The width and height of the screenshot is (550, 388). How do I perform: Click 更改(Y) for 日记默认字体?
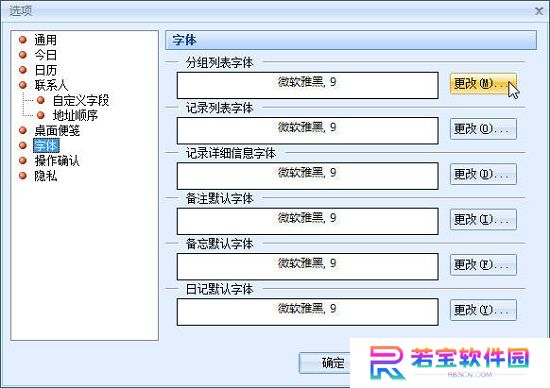pos(483,310)
